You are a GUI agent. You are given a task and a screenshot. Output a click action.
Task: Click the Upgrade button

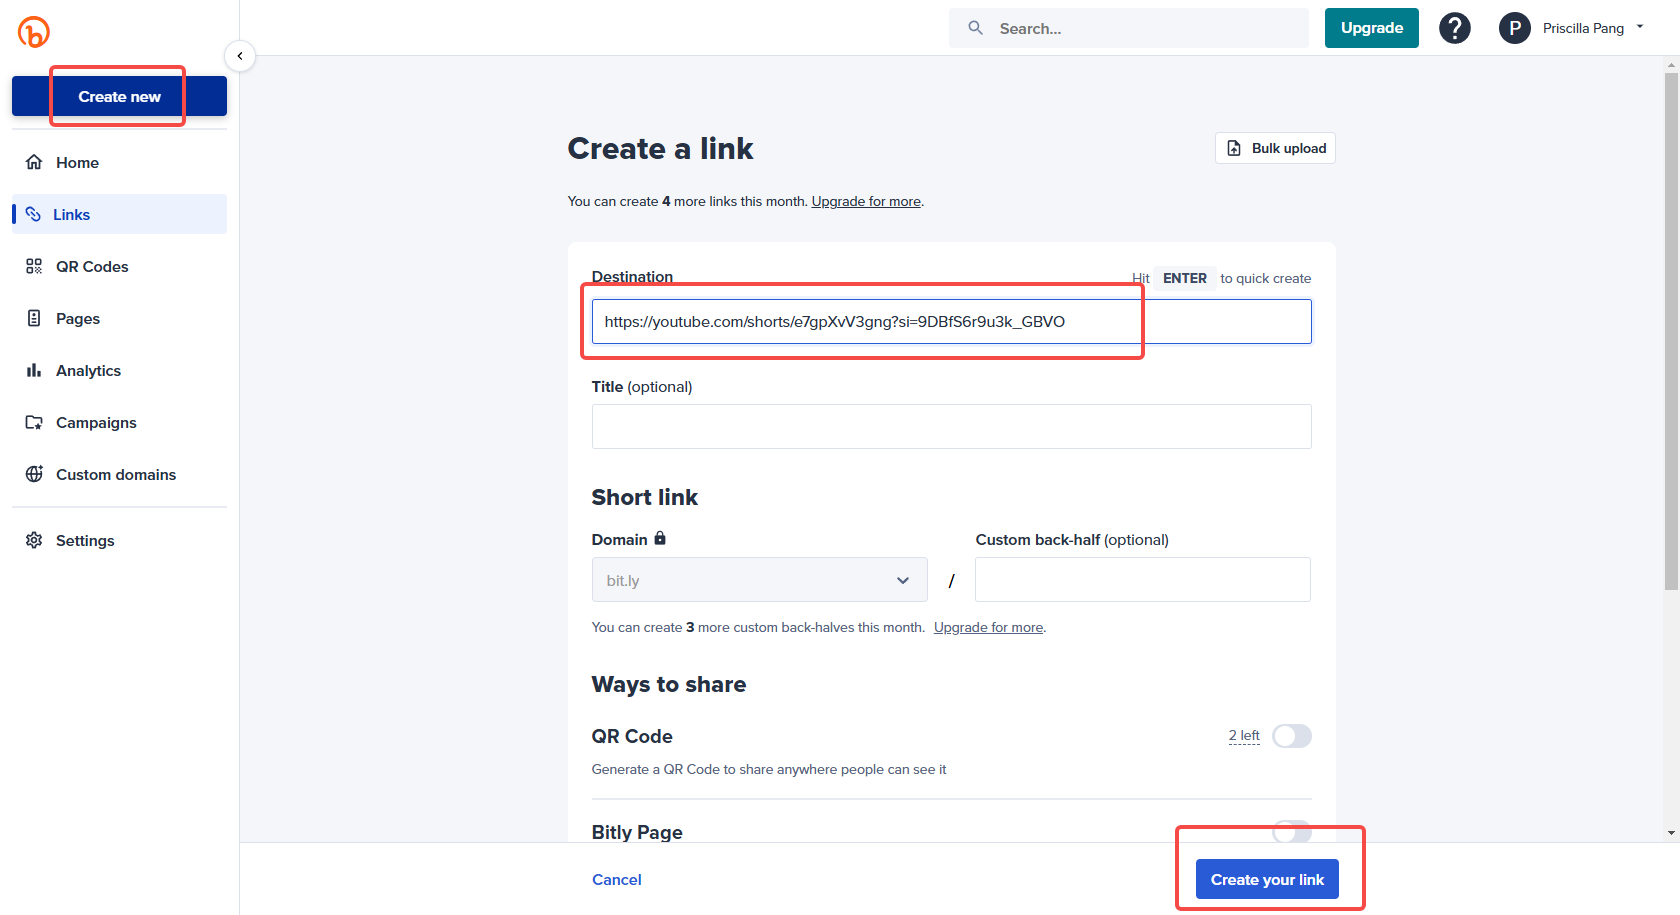point(1372,28)
